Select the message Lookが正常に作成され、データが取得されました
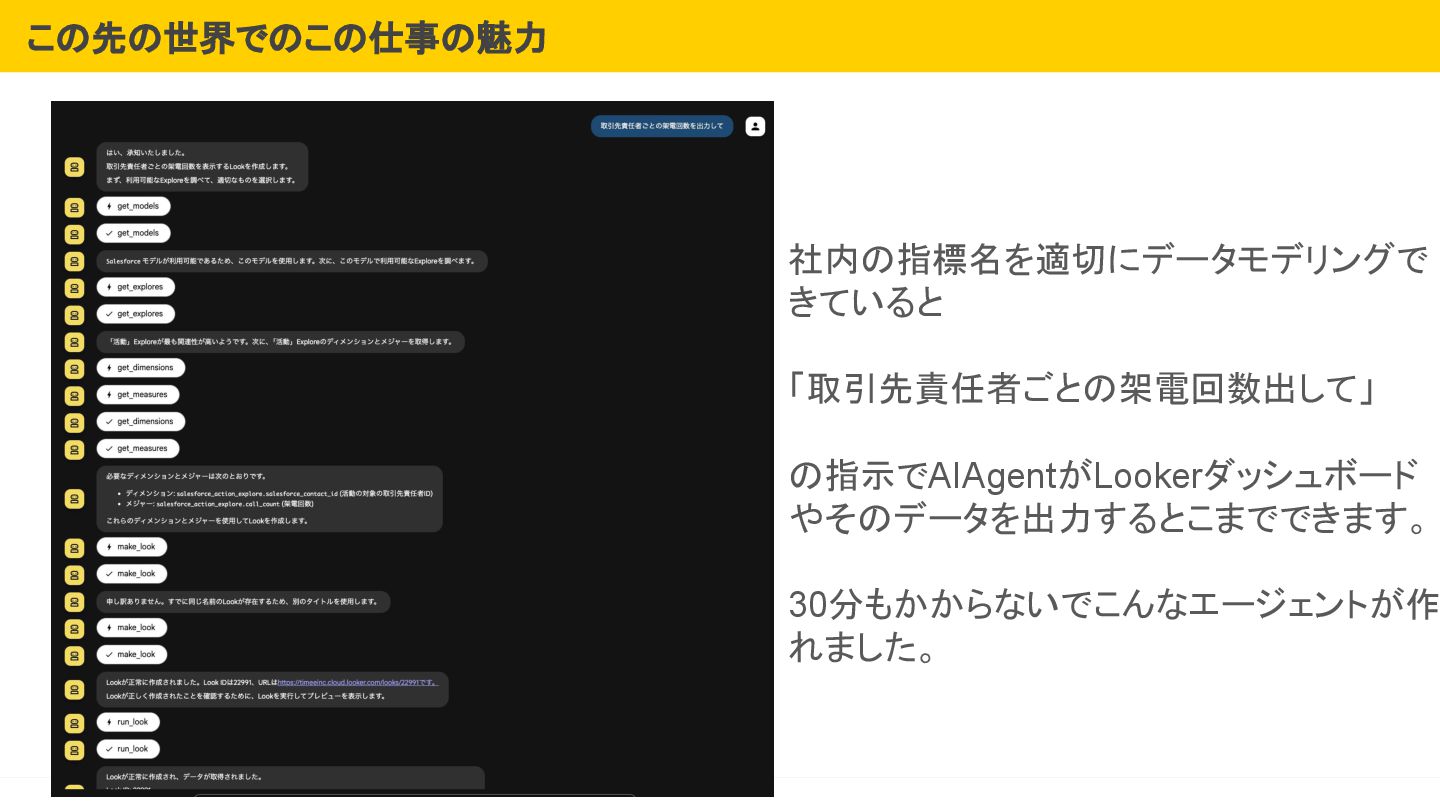This screenshot has height=810, width=1440. (x=184, y=777)
